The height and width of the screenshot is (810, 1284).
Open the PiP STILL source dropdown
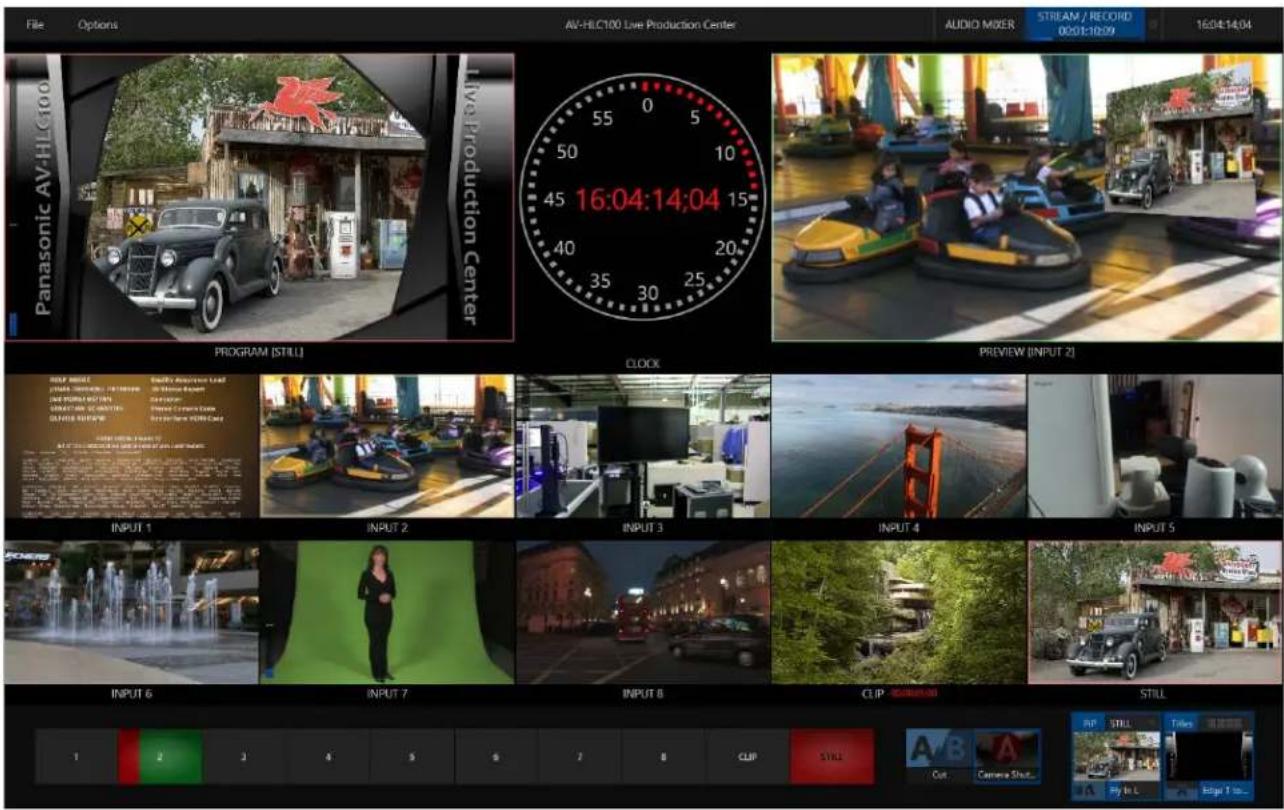1133,722
